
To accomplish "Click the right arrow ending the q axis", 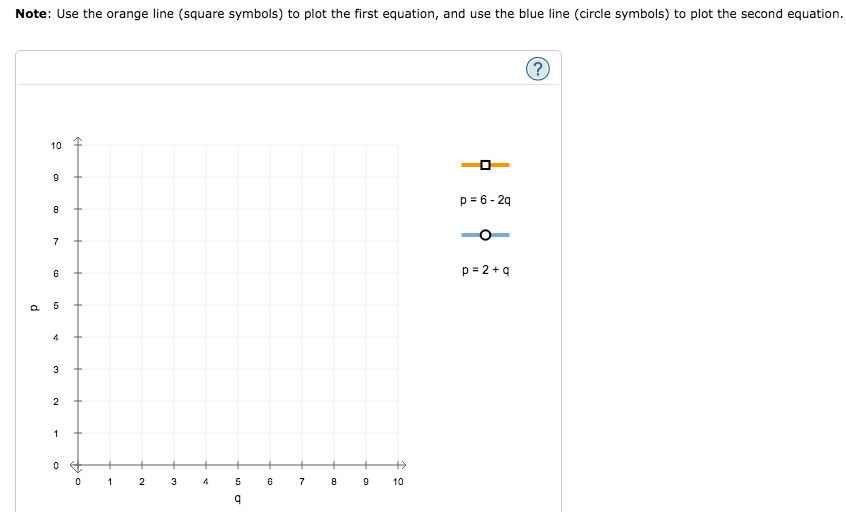I will pos(402,465).
